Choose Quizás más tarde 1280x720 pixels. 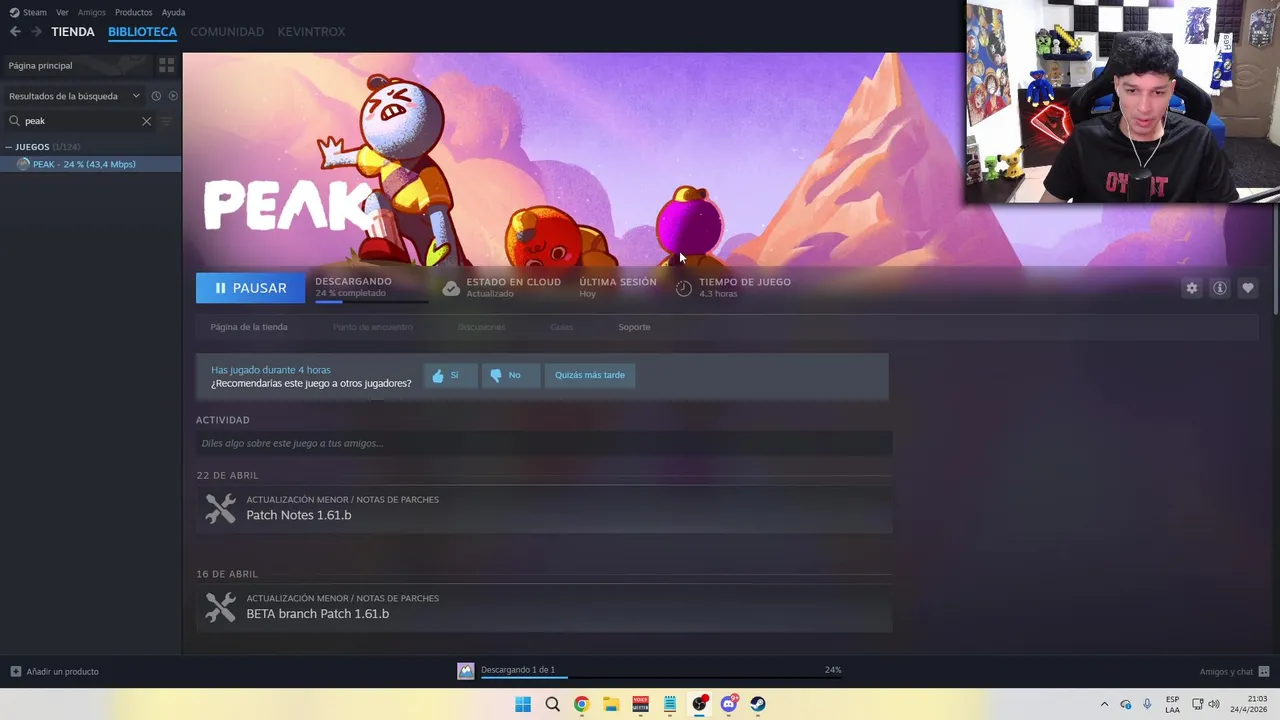(590, 375)
